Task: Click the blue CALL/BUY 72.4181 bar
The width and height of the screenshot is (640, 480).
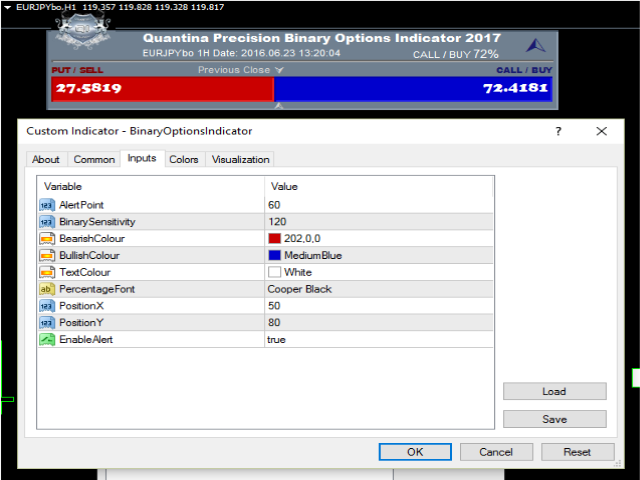Action: click(413, 89)
